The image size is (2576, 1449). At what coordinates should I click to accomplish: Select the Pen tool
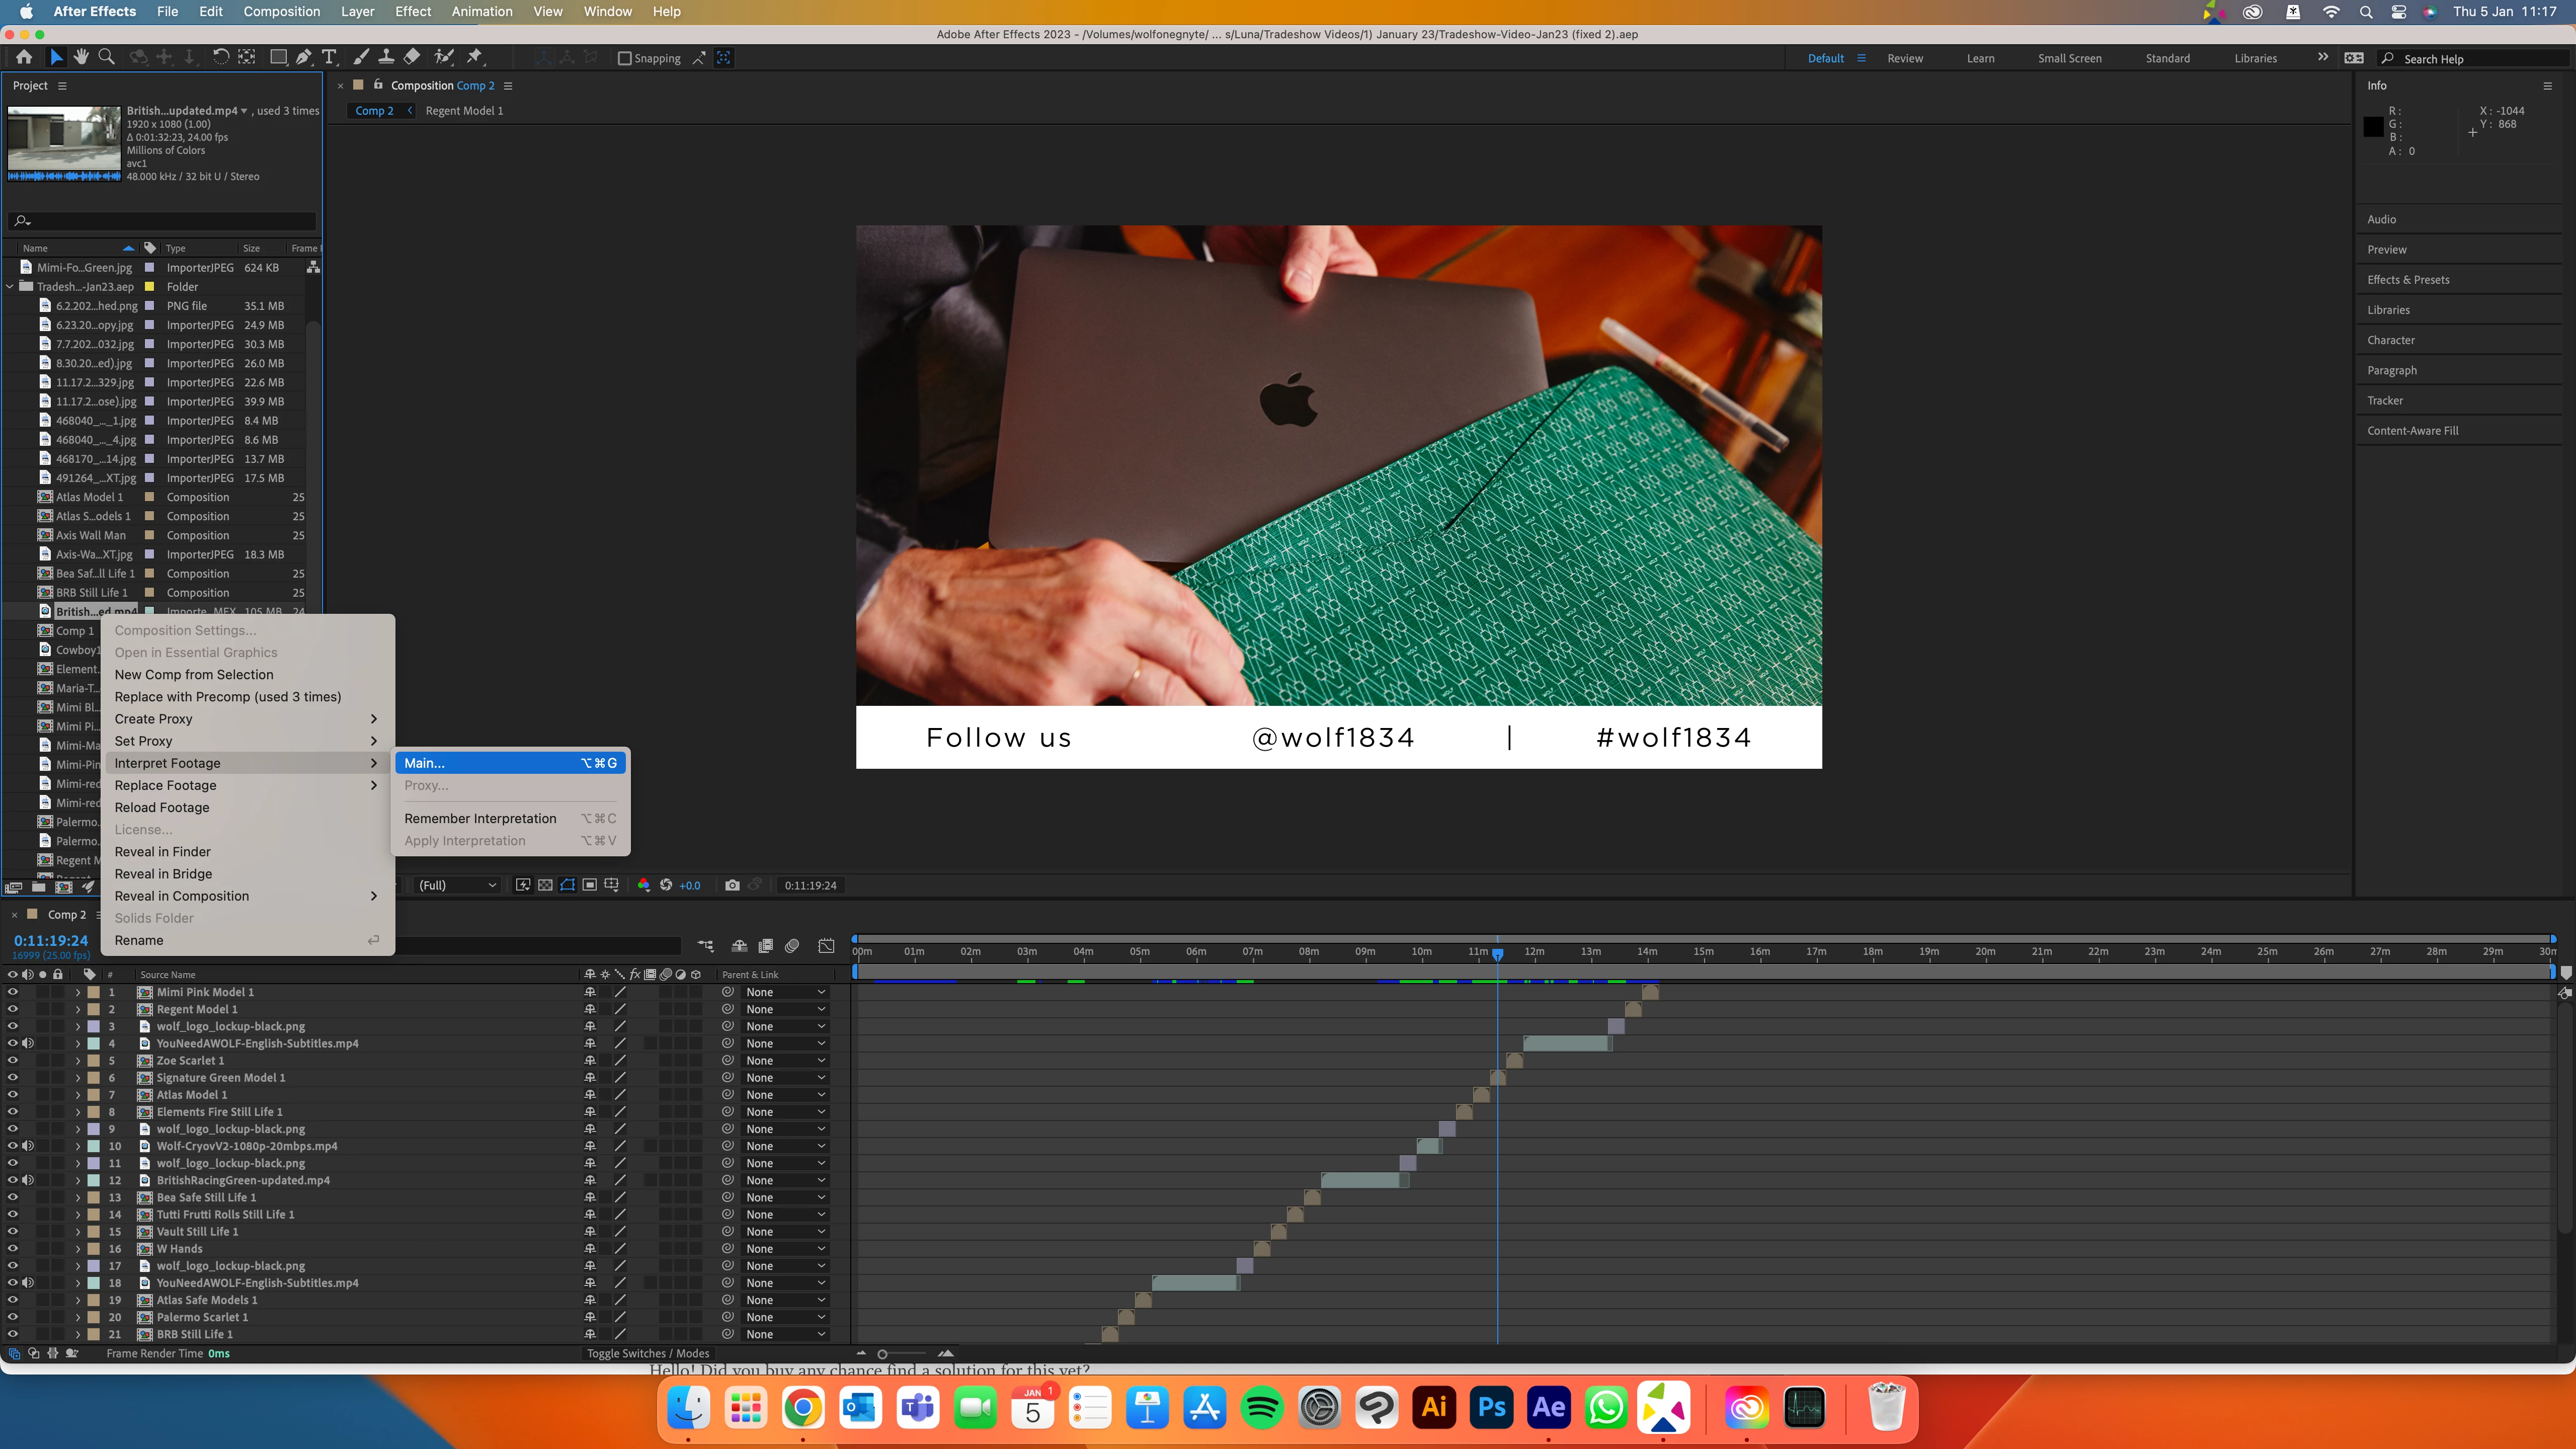[x=303, y=58]
